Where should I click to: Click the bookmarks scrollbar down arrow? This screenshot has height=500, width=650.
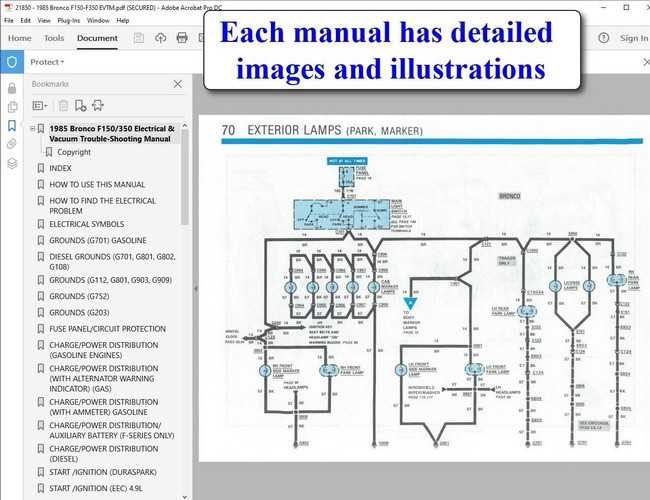(x=185, y=497)
